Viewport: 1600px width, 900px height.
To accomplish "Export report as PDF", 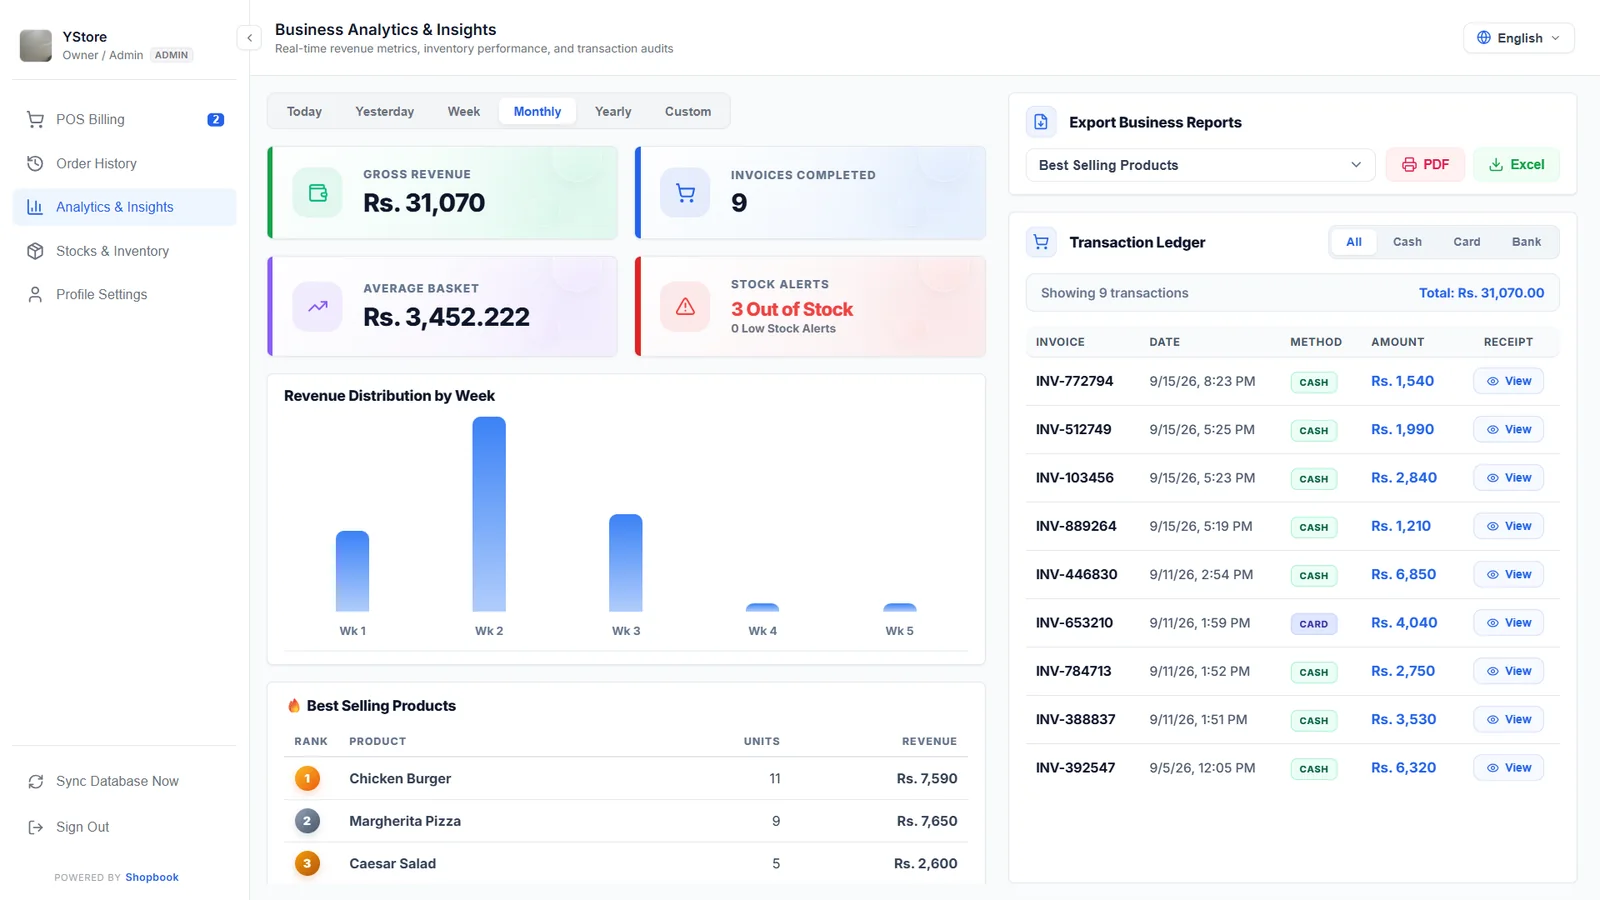I will pos(1425,165).
